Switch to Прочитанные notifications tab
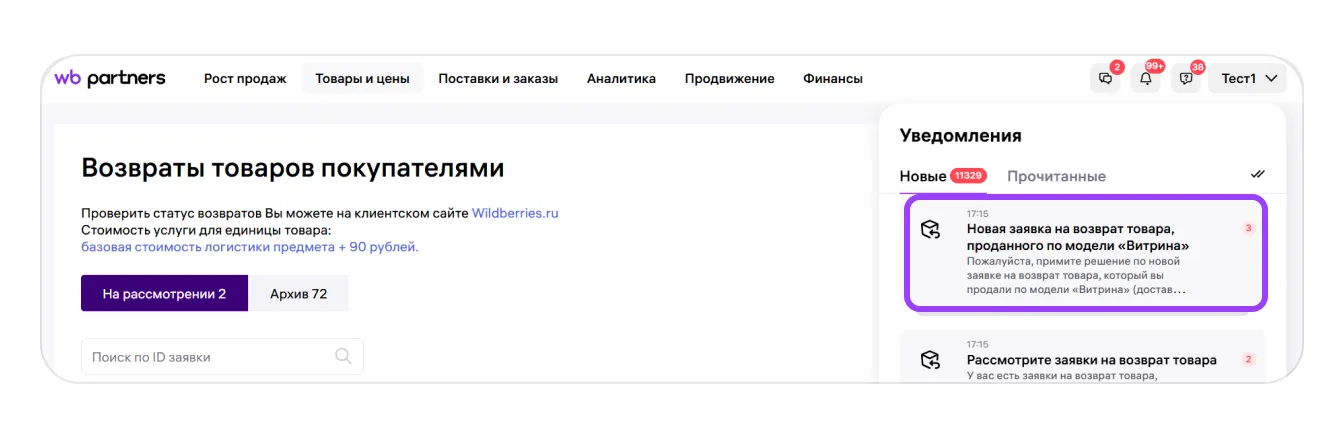 coord(1056,176)
